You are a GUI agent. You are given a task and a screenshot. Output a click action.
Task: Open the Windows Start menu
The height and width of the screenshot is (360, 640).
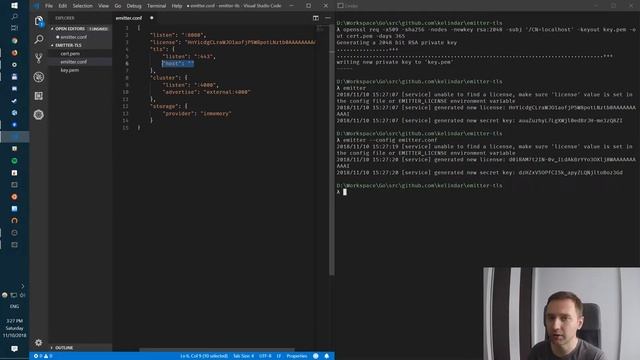14,5
